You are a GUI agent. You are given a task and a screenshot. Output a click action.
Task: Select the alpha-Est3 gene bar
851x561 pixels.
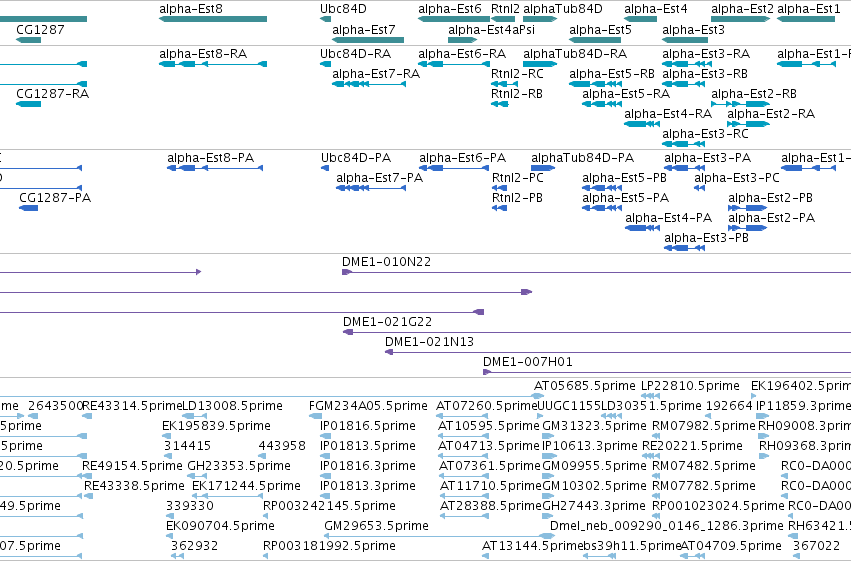click(x=685, y=40)
